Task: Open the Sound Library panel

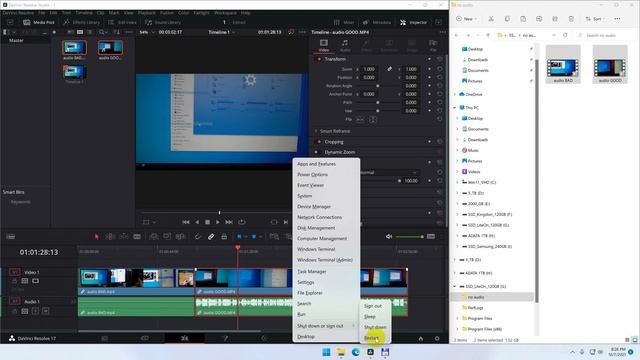Action: click(163, 22)
